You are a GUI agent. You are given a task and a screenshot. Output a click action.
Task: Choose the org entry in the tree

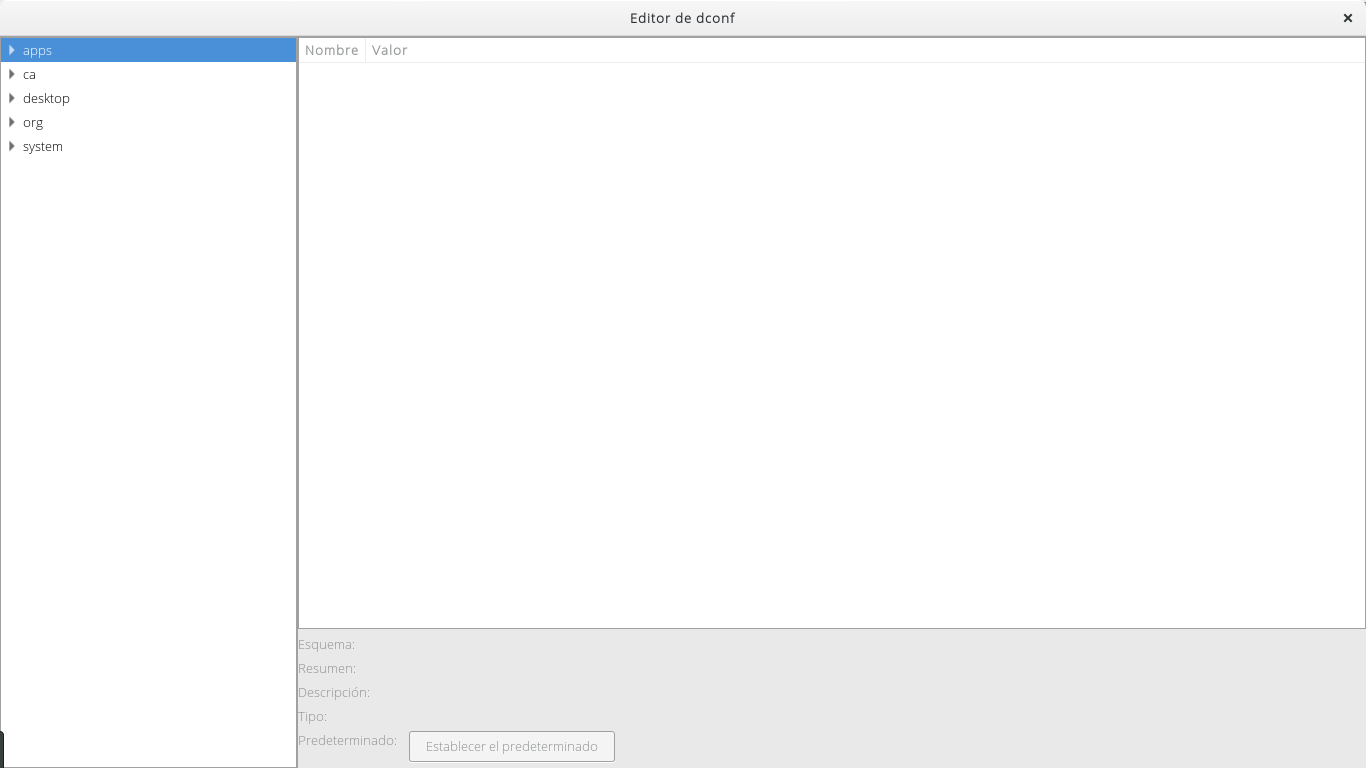tap(33, 122)
